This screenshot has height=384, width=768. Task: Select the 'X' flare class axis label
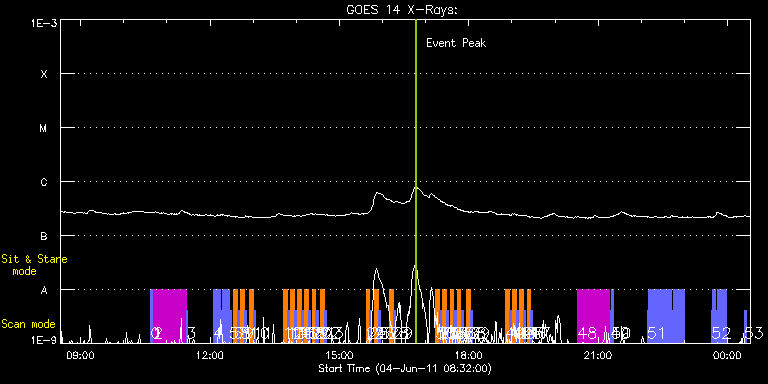click(x=44, y=74)
